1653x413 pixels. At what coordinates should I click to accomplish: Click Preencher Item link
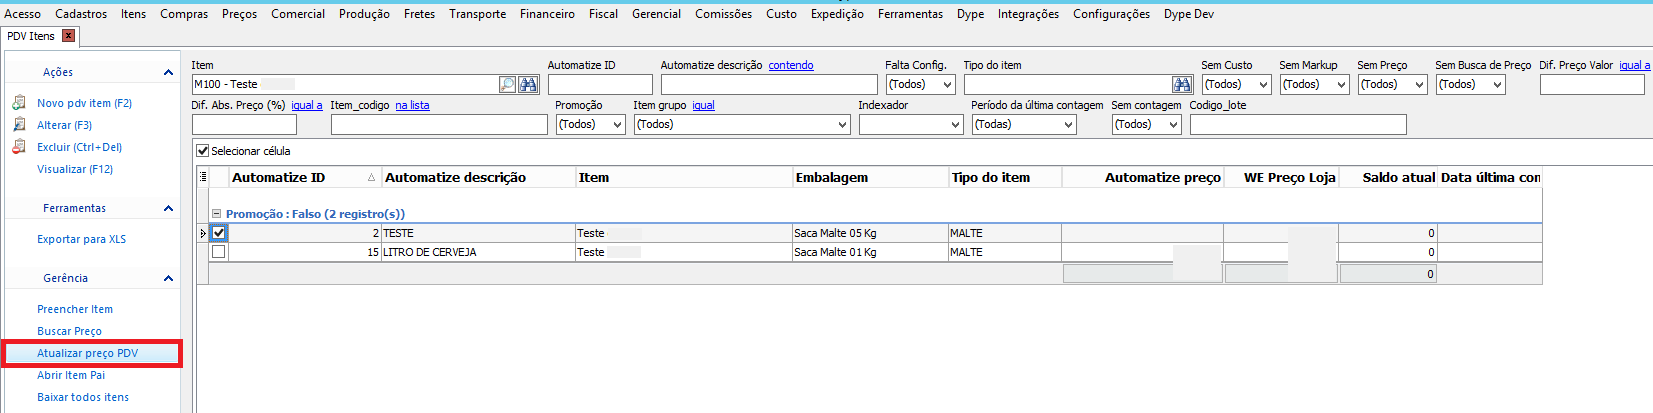pos(75,309)
